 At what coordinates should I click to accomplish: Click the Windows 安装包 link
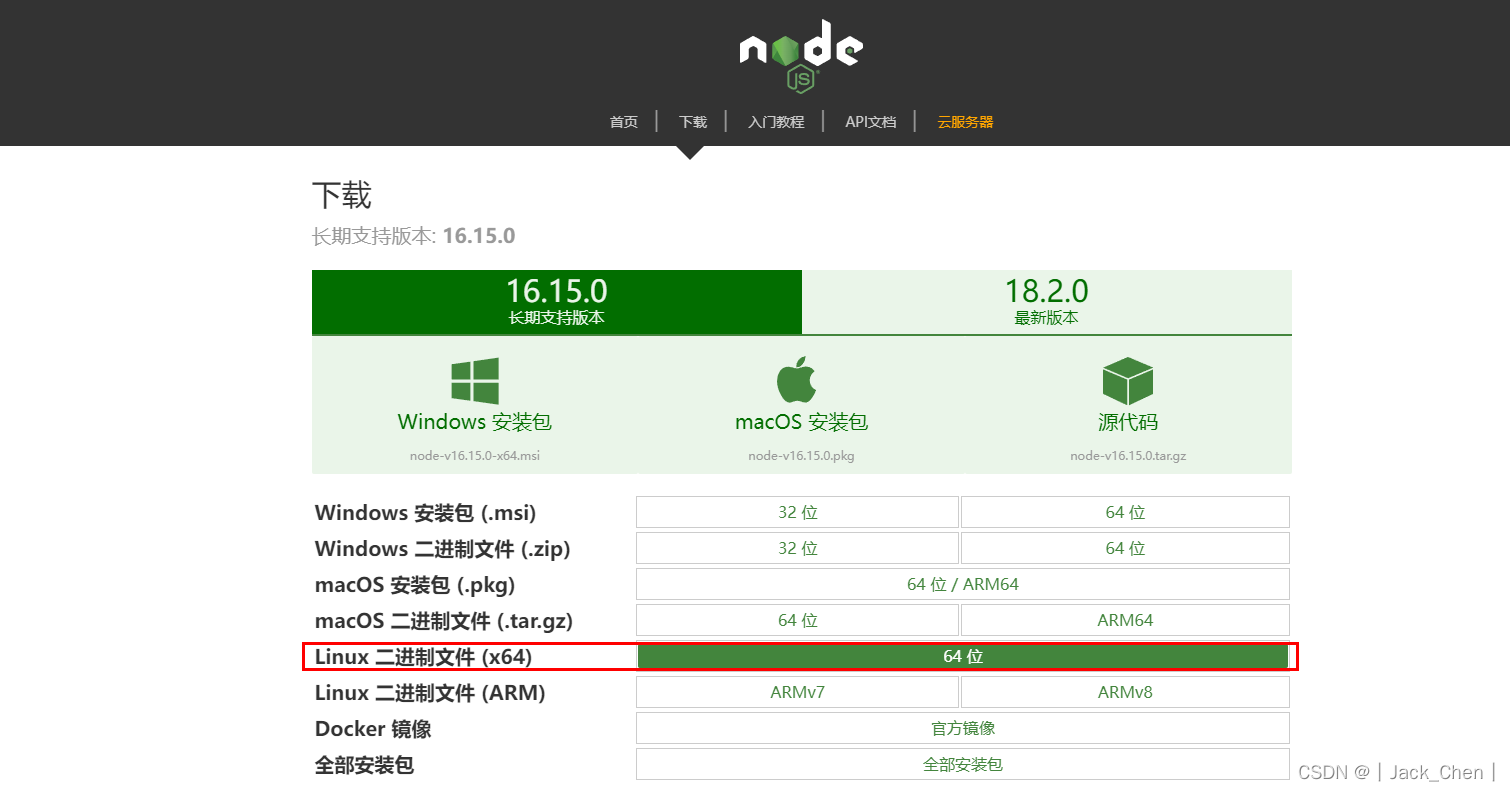[x=475, y=422]
